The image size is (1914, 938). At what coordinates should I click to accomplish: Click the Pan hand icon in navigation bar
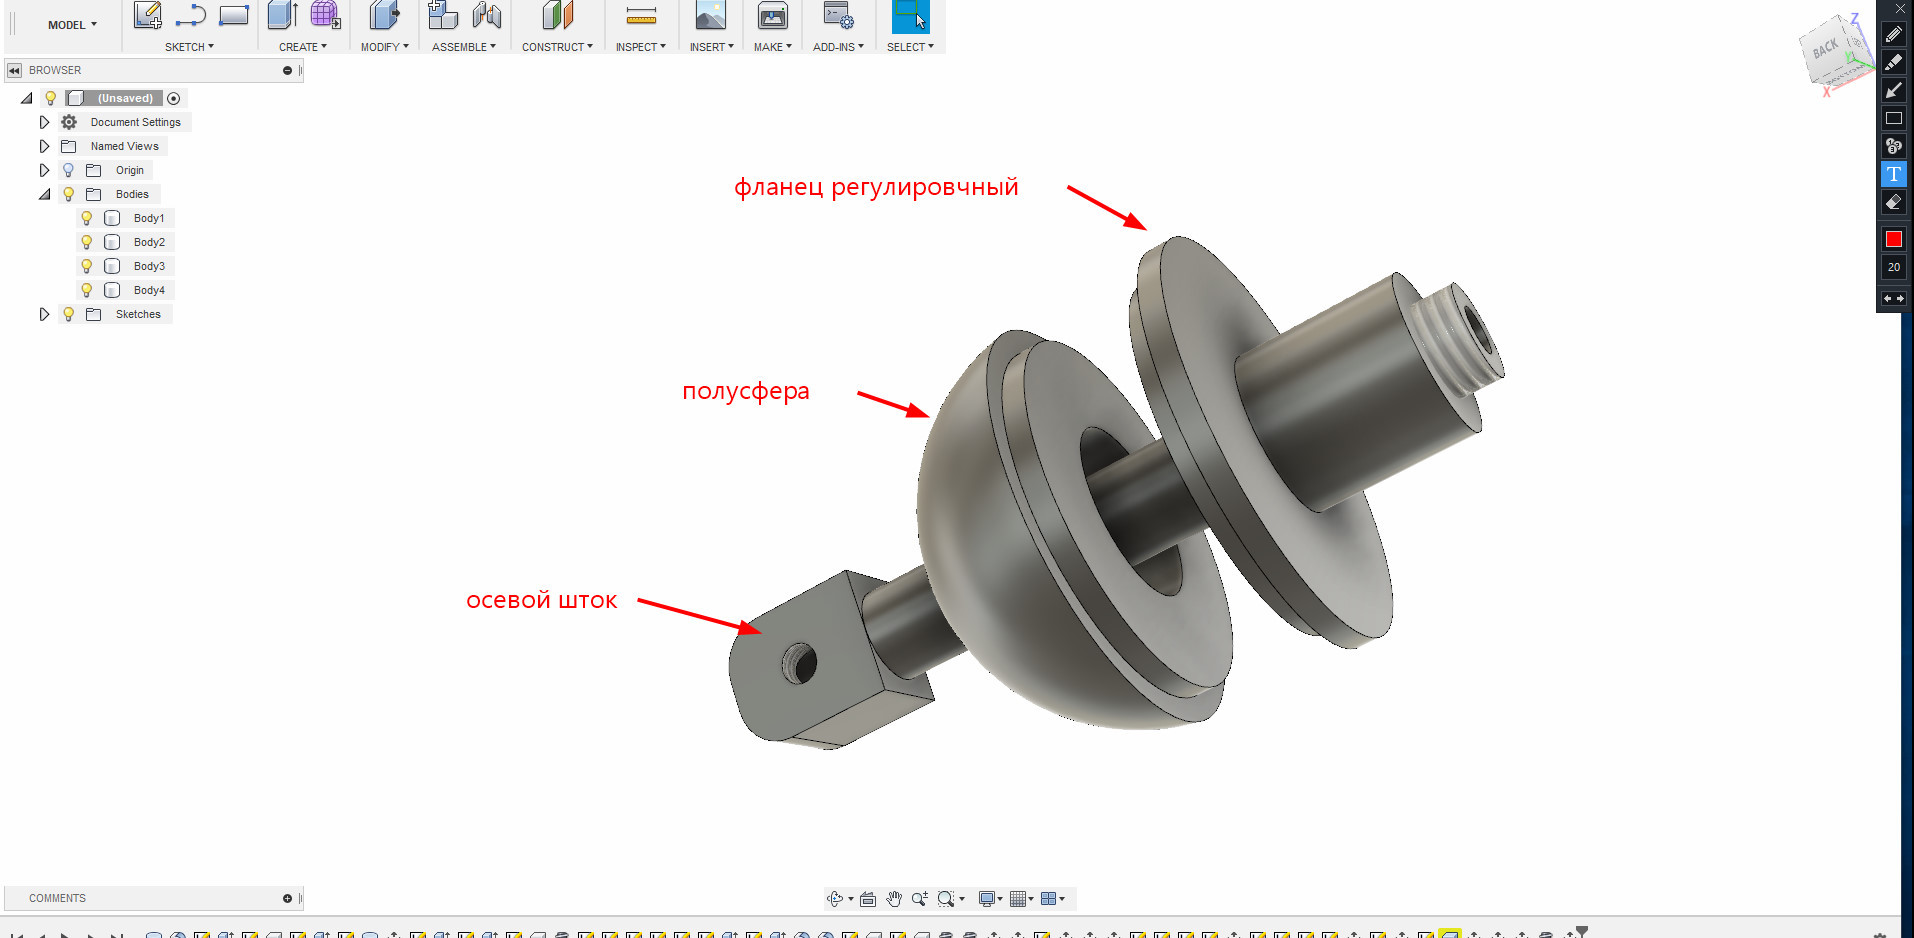pos(894,899)
